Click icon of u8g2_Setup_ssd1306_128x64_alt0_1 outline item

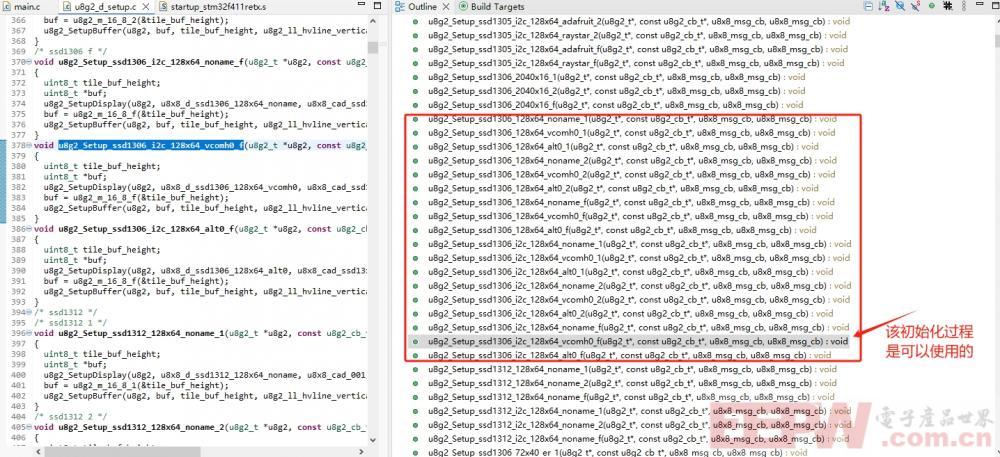[415, 147]
